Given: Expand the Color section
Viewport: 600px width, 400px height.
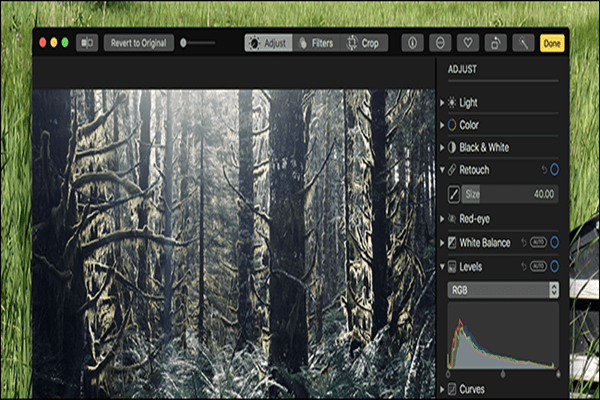Looking at the screenshot, I should 442,125.
